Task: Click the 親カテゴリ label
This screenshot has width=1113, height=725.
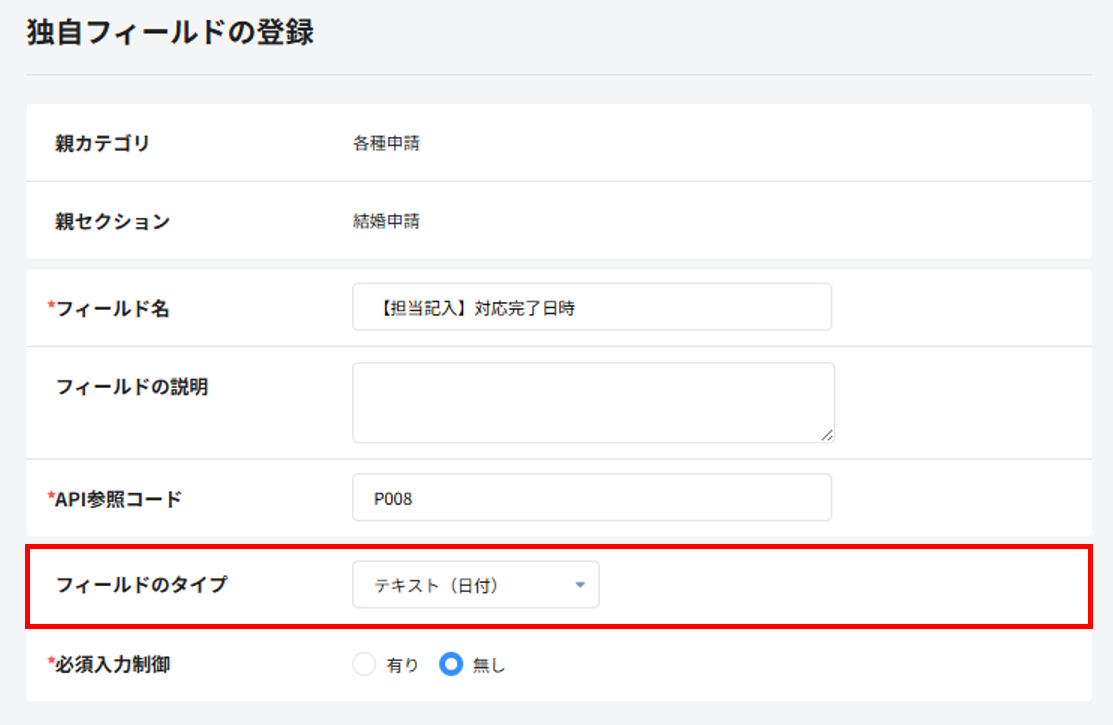Action: pyautogui.click(x=102, y=143)
